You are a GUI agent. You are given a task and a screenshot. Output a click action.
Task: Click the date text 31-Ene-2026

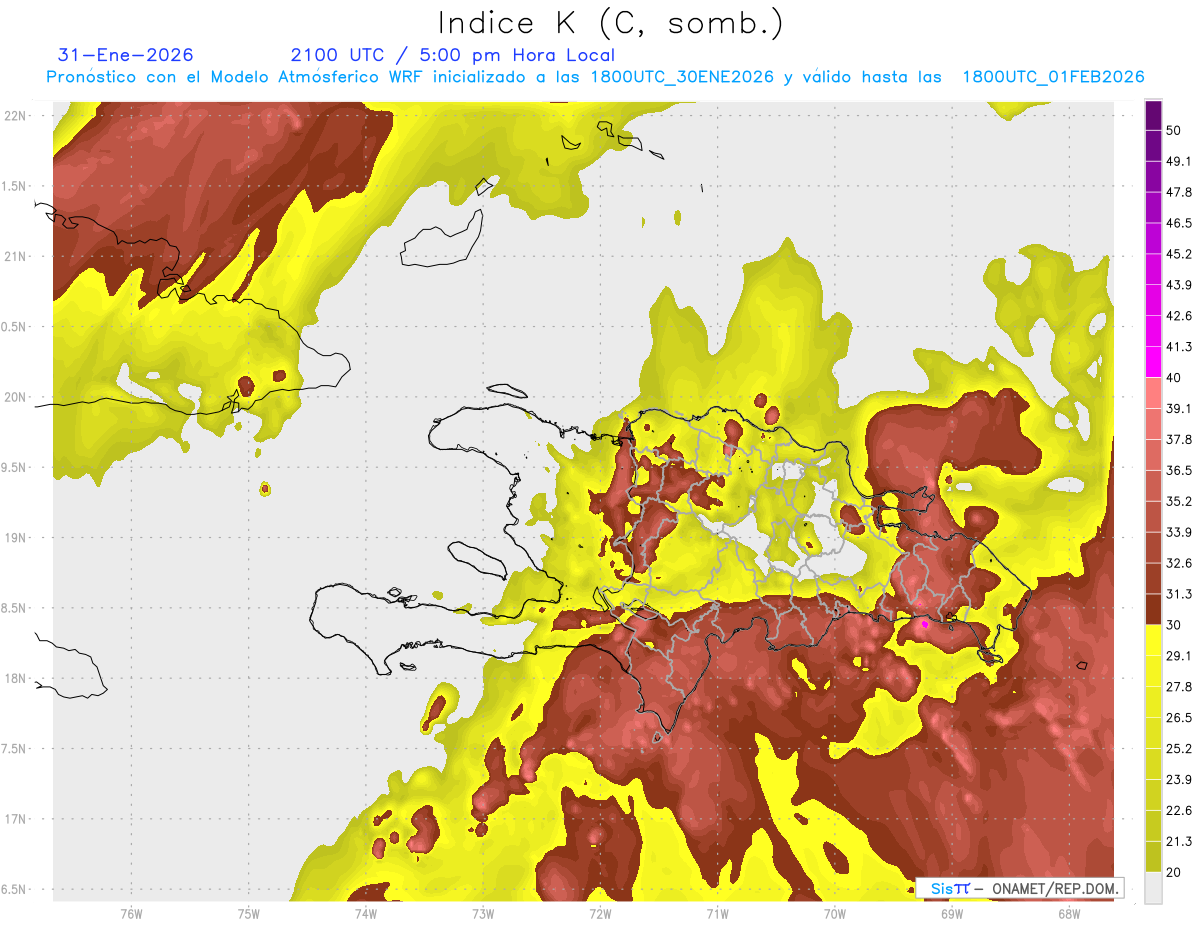click(x=126, y=55)
